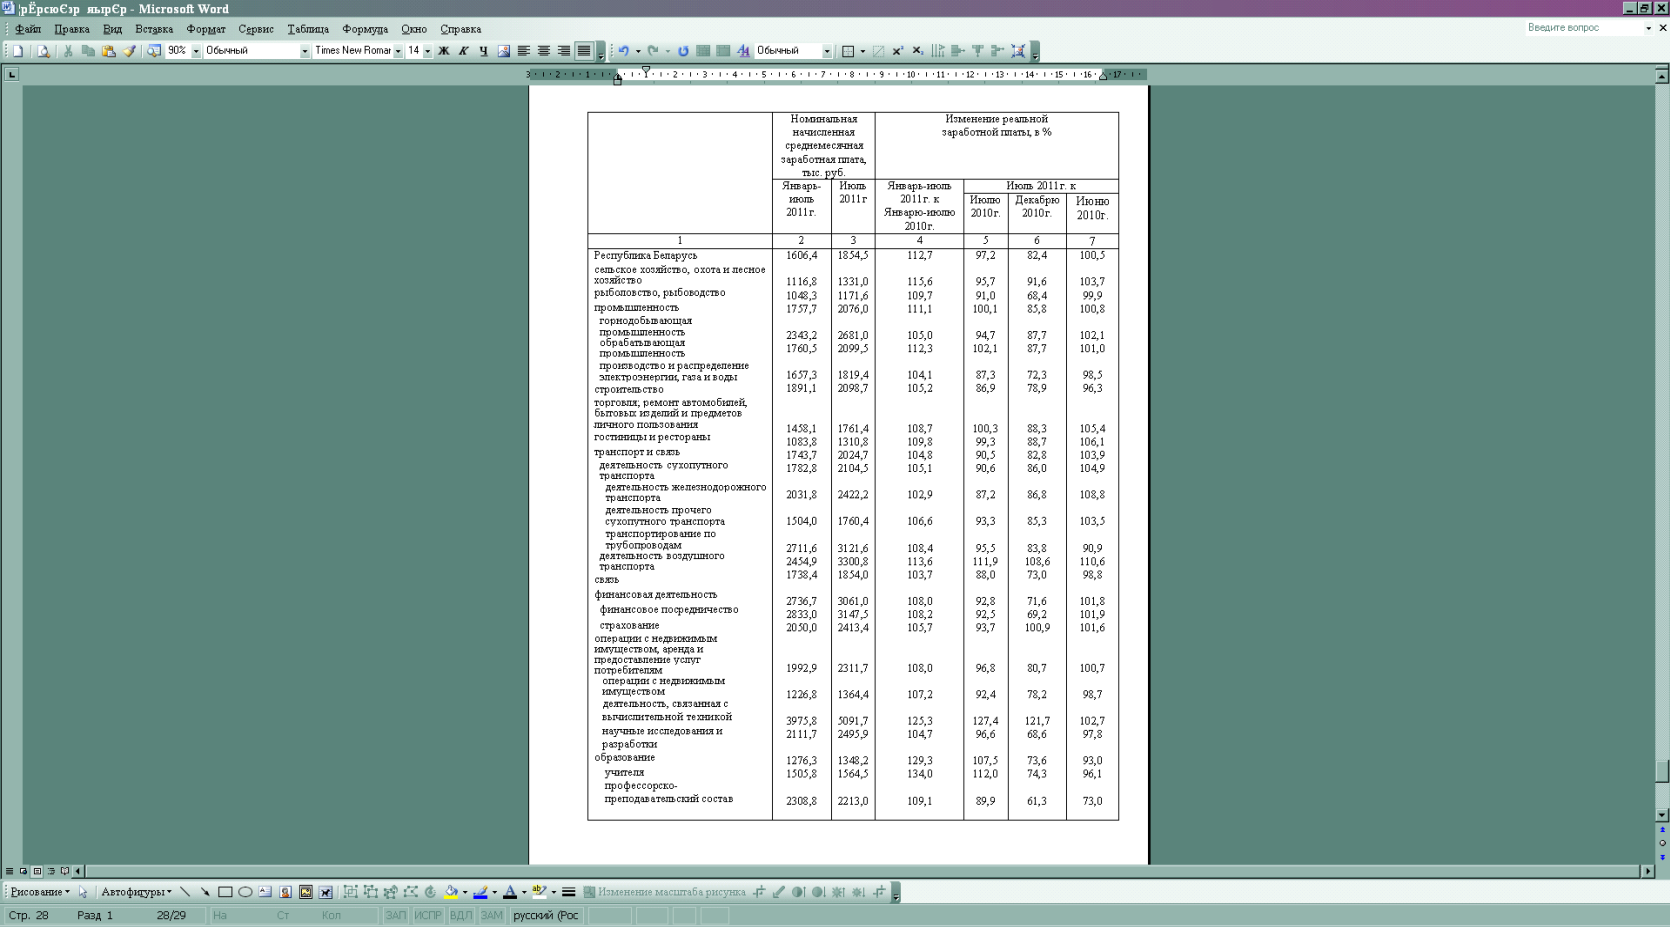Apply bold formatting with Ж

(444, 51)
